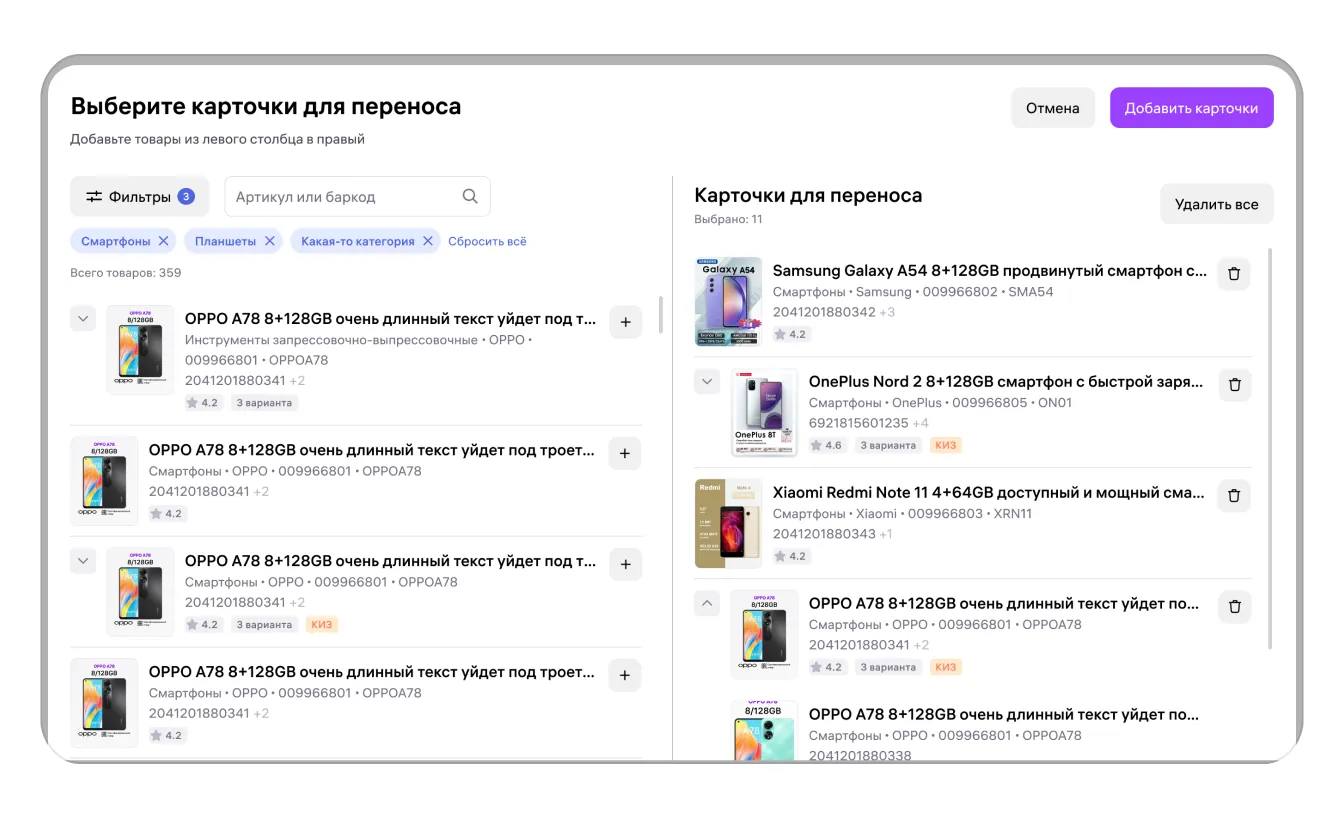Open the OnePlus 8T product thumbnail
Screen dimensions: 1344x818
(x=765, y=413)
